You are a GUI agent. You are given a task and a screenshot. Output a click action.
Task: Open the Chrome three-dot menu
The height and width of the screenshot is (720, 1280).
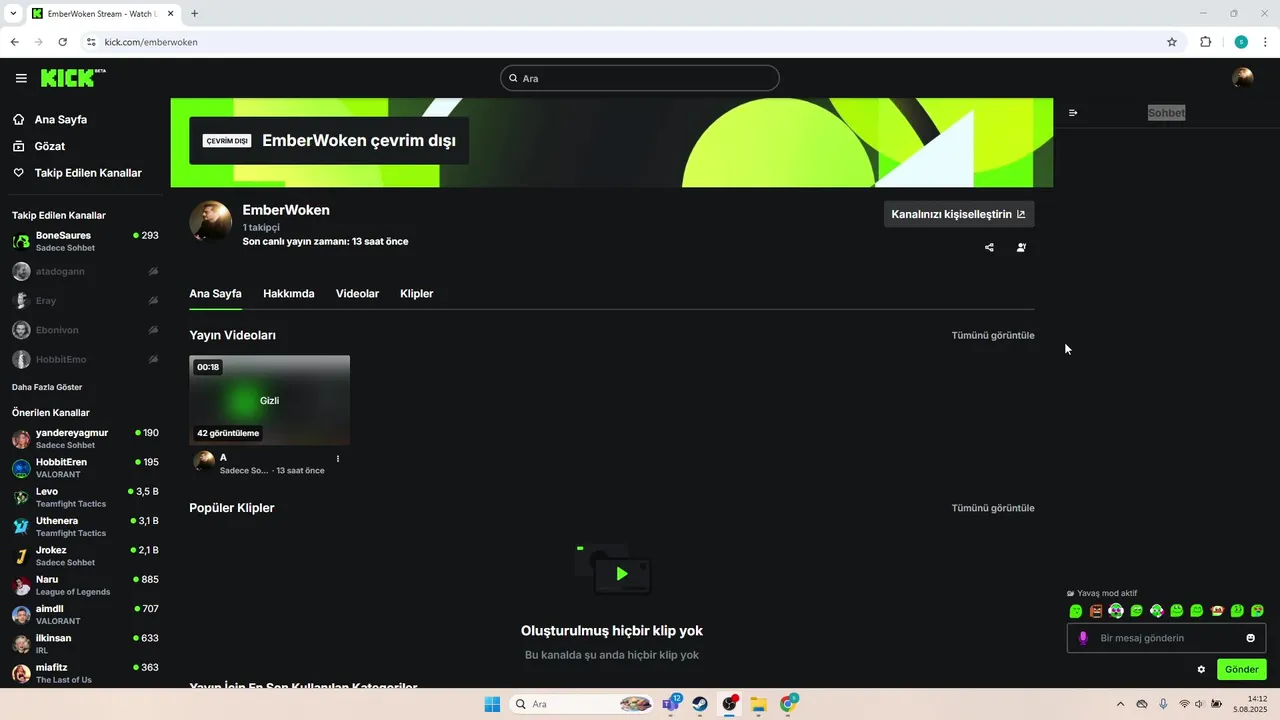pos(1263,42)
